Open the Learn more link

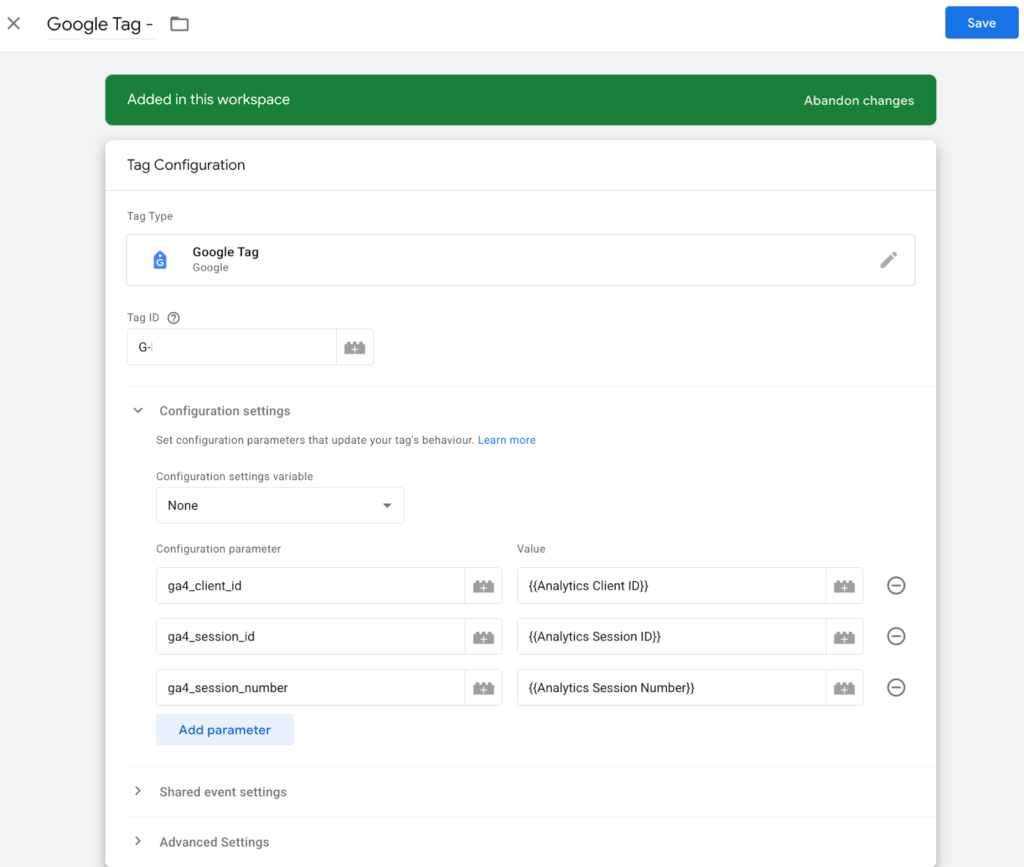pos(506,440)
